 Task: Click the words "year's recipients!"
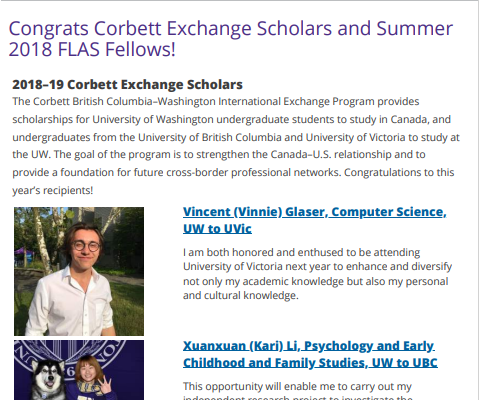pyautogui.click(x=53, y=191)
